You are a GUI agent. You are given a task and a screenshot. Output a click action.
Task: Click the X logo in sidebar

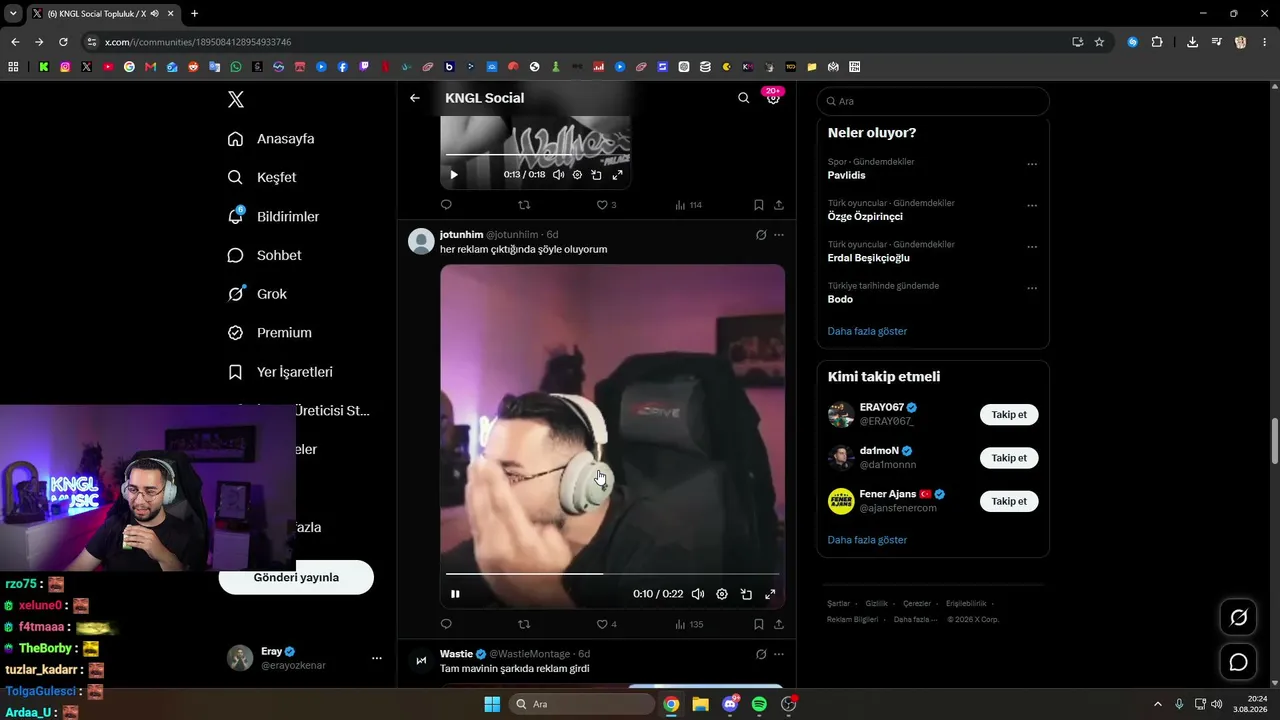click(236, 99)
